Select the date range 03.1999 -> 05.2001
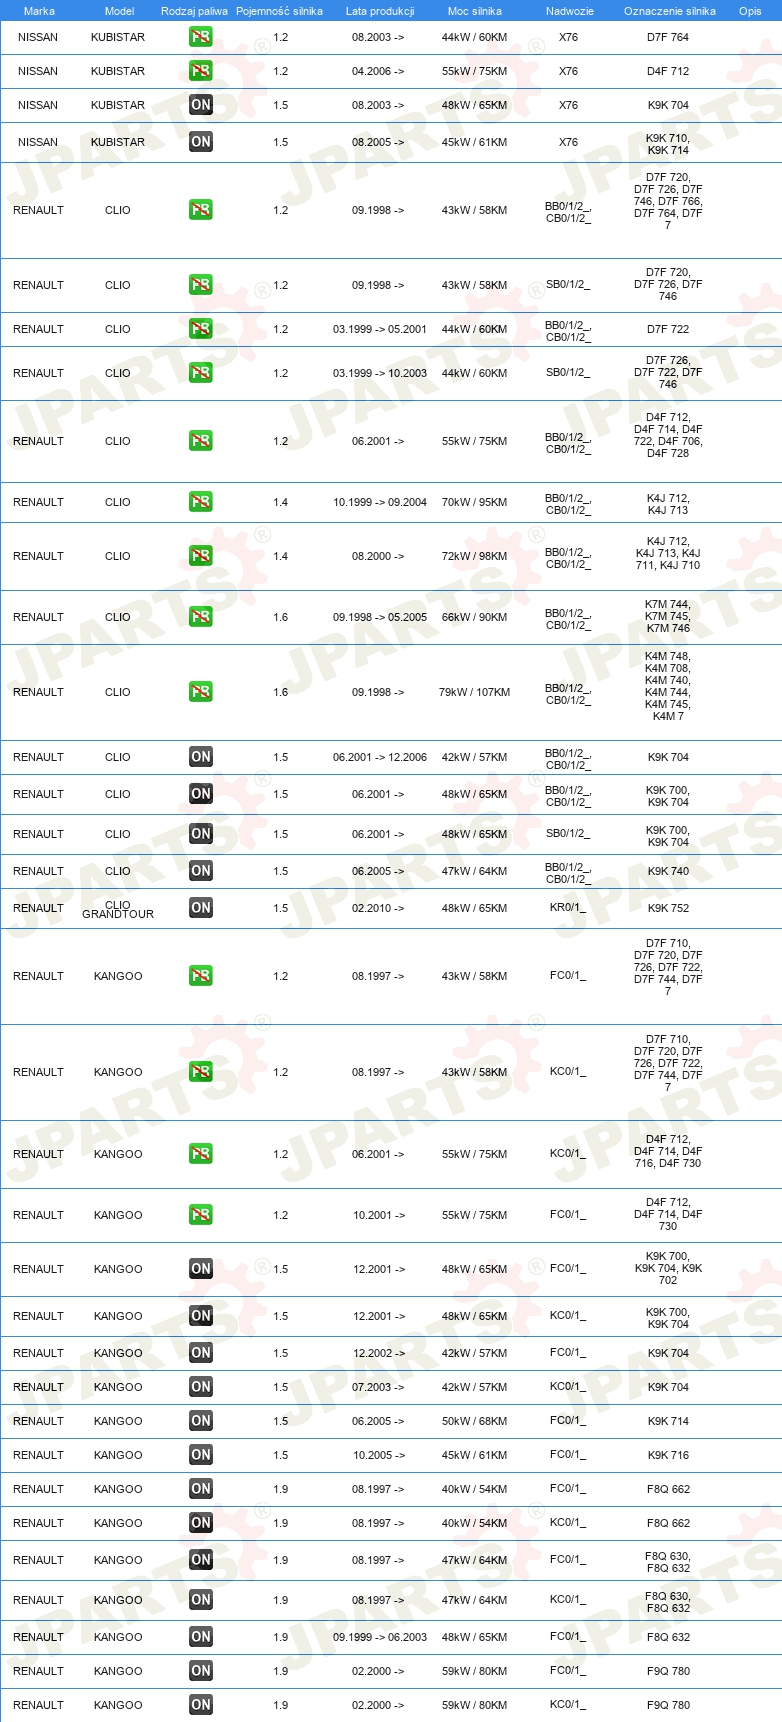Viewport: 782px width, 1722px height. (380, 329)
